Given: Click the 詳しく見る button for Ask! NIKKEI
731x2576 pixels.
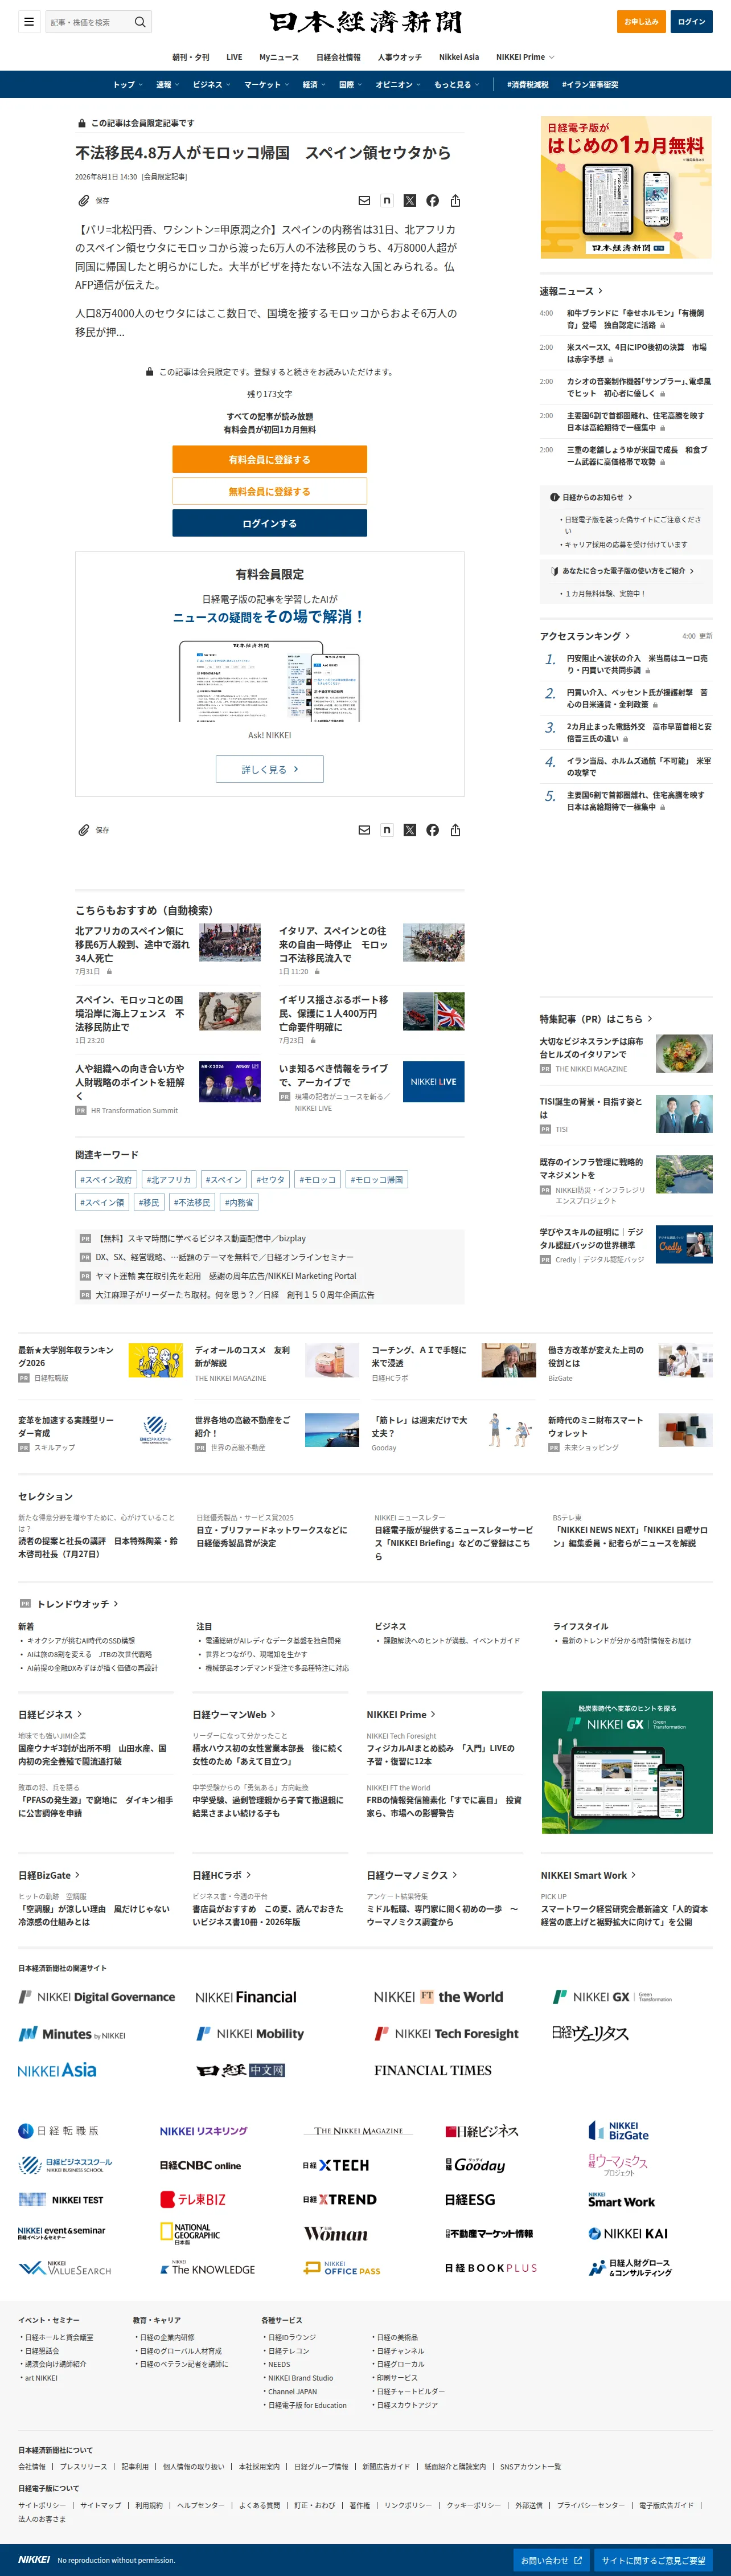Looking at the screenshot, I should pos(269,769).
